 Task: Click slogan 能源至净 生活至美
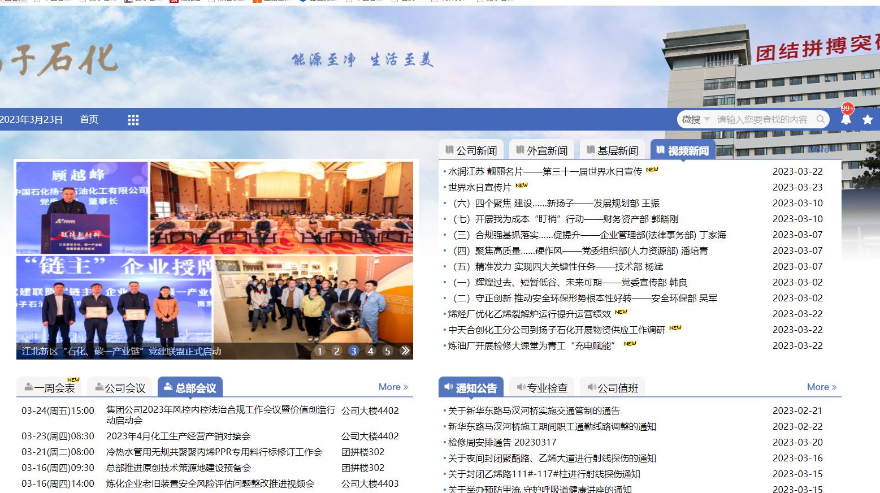[x=363, y=60]
